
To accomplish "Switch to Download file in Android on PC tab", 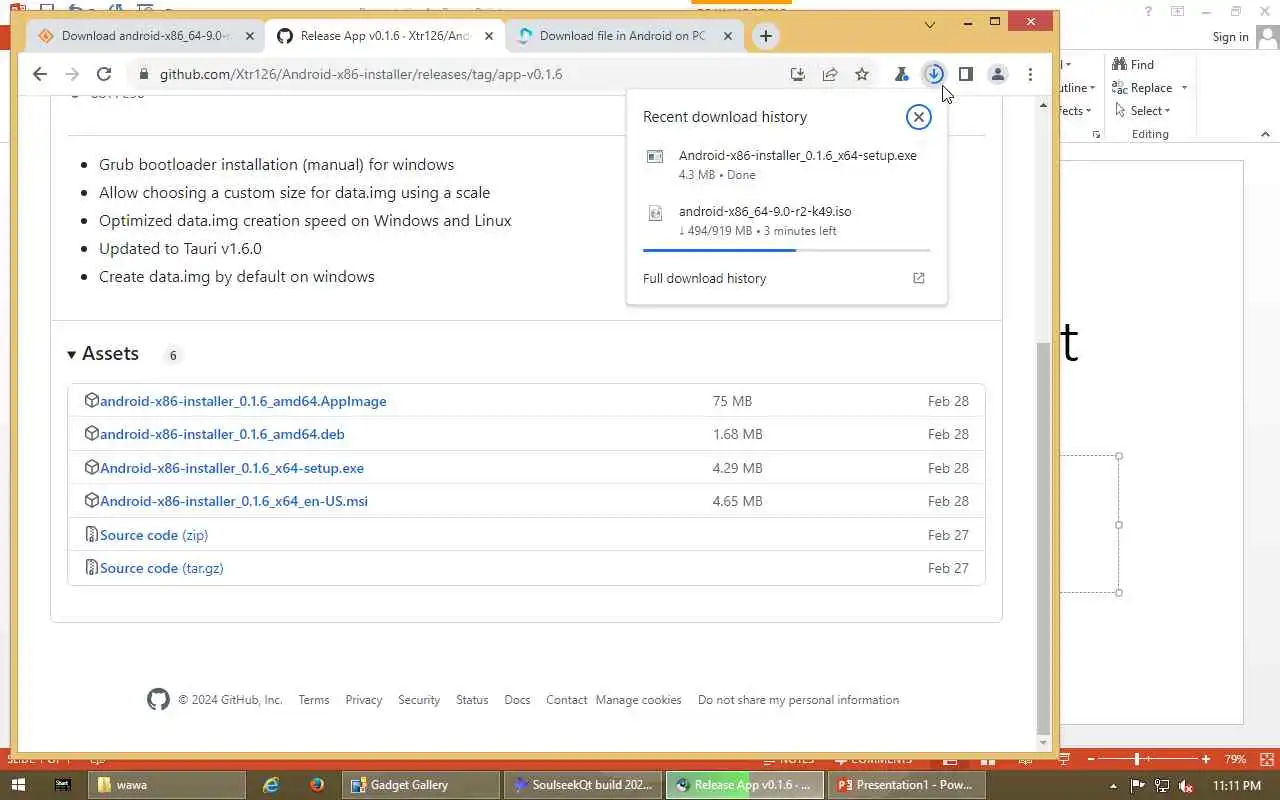I will (x=623, y=36).
